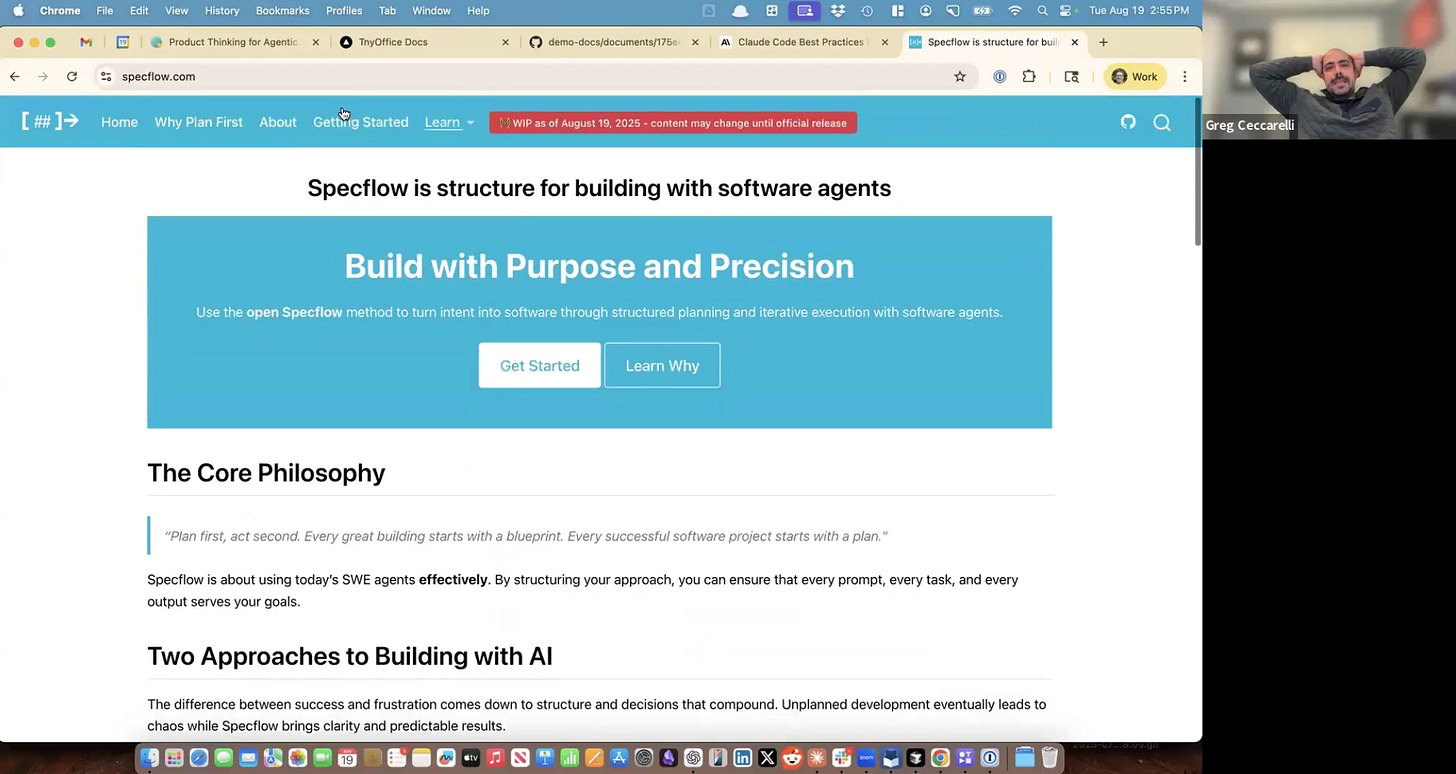Switch to Product Thinking for Agentic tab
The height and width of the screenshot is (774, 1456).
click(x=235, y=42)
